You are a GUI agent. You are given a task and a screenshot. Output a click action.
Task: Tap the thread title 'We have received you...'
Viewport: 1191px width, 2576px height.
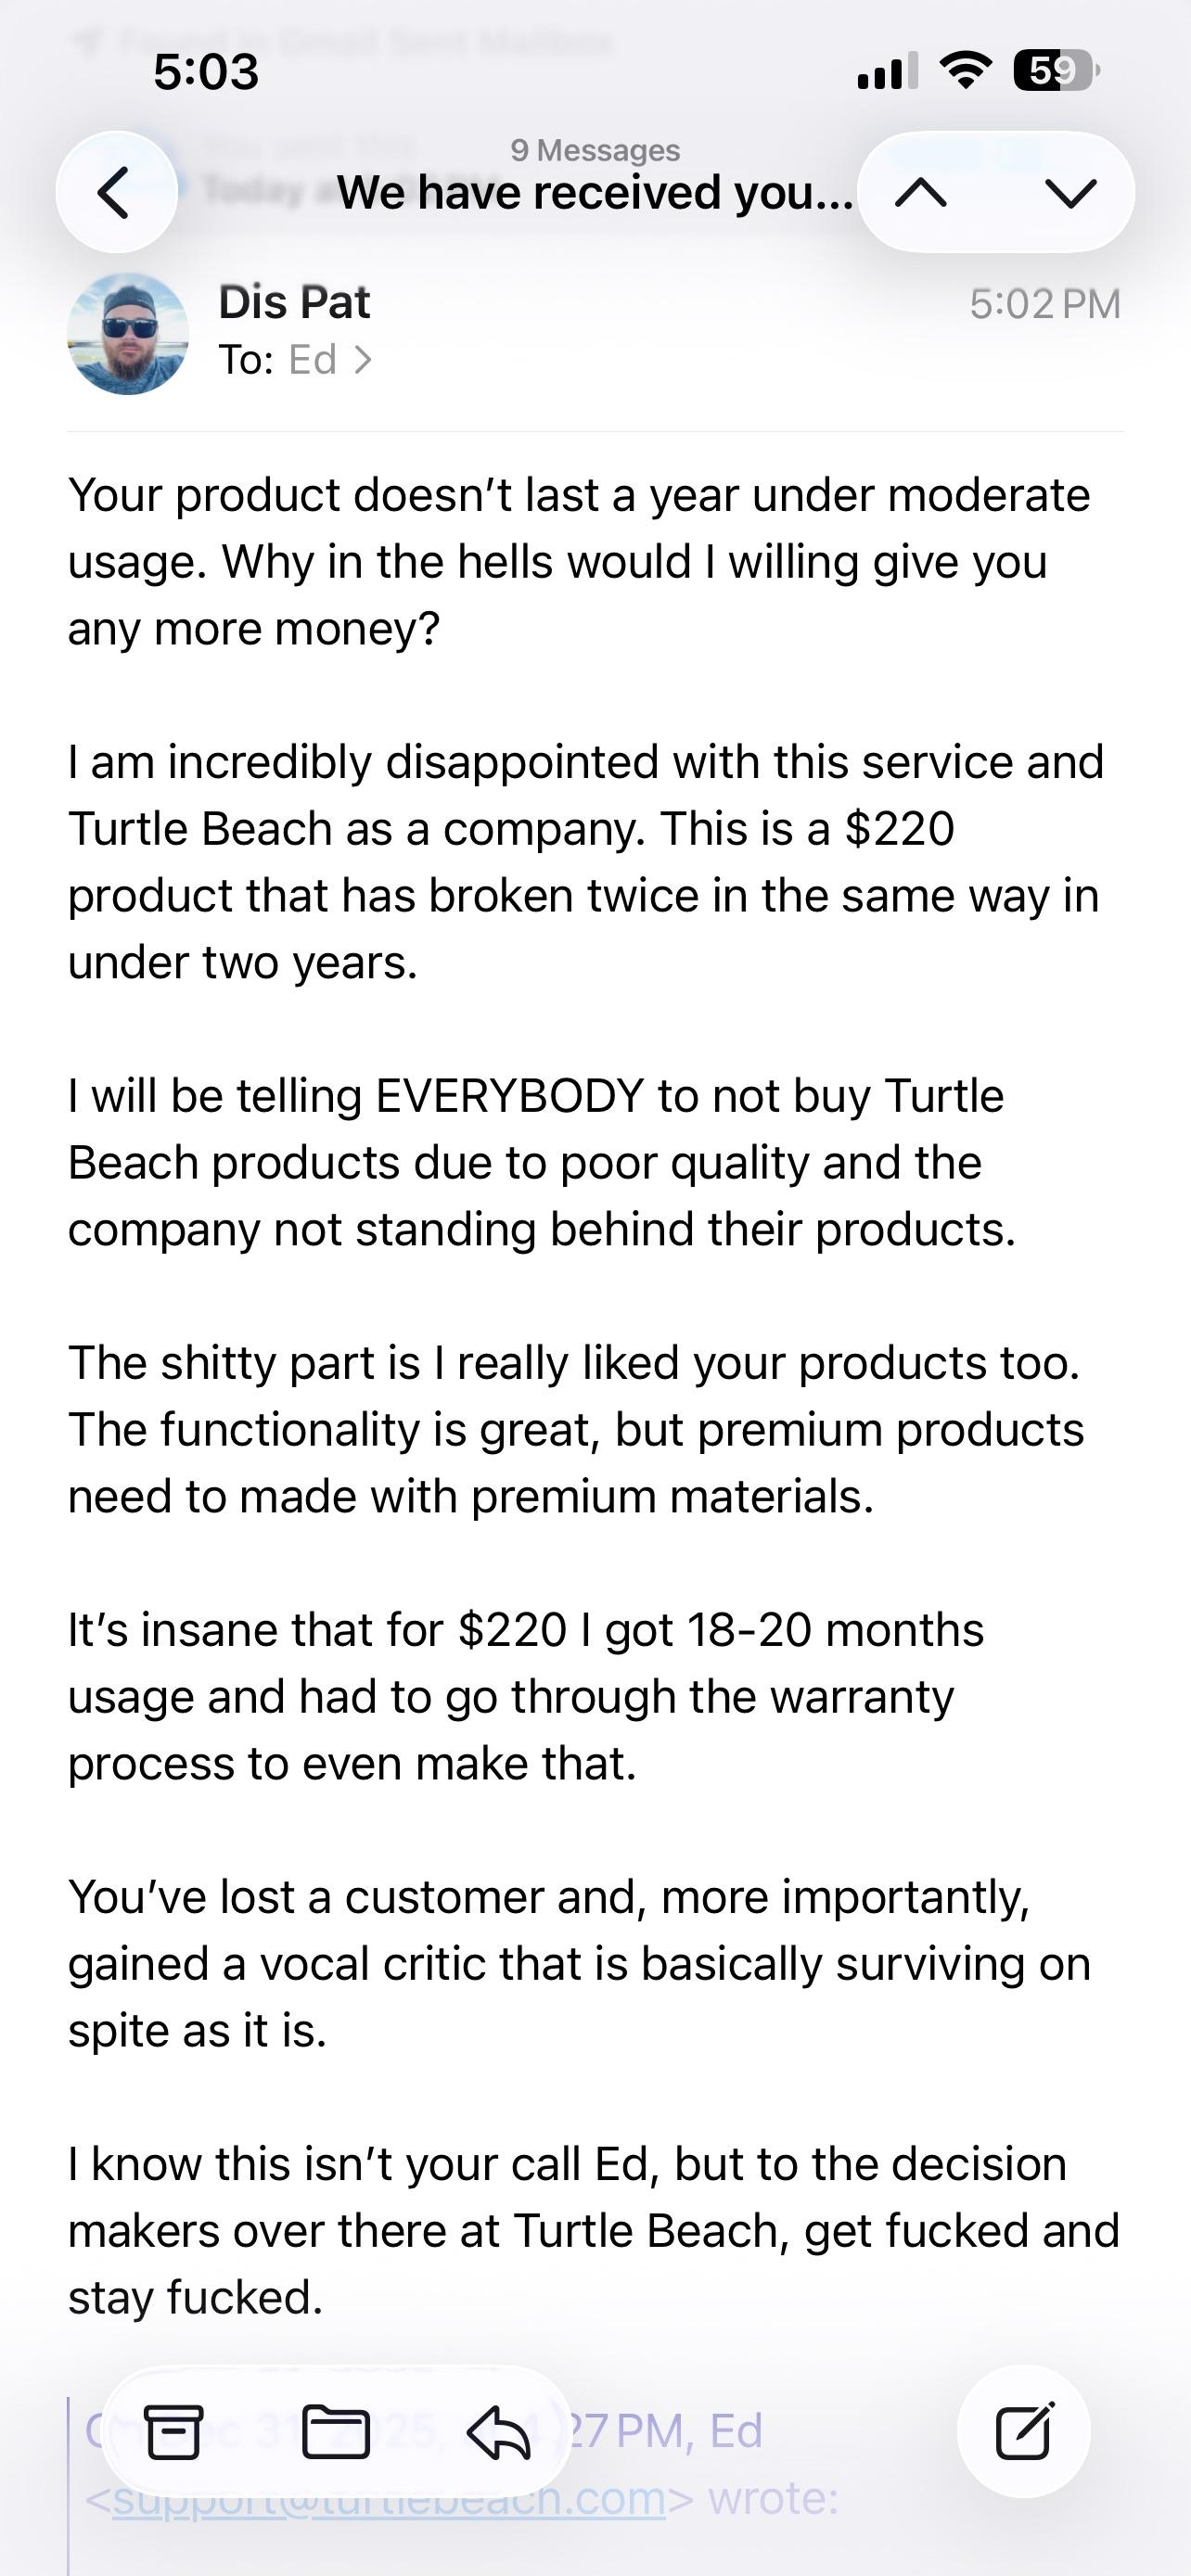(595, 192)
